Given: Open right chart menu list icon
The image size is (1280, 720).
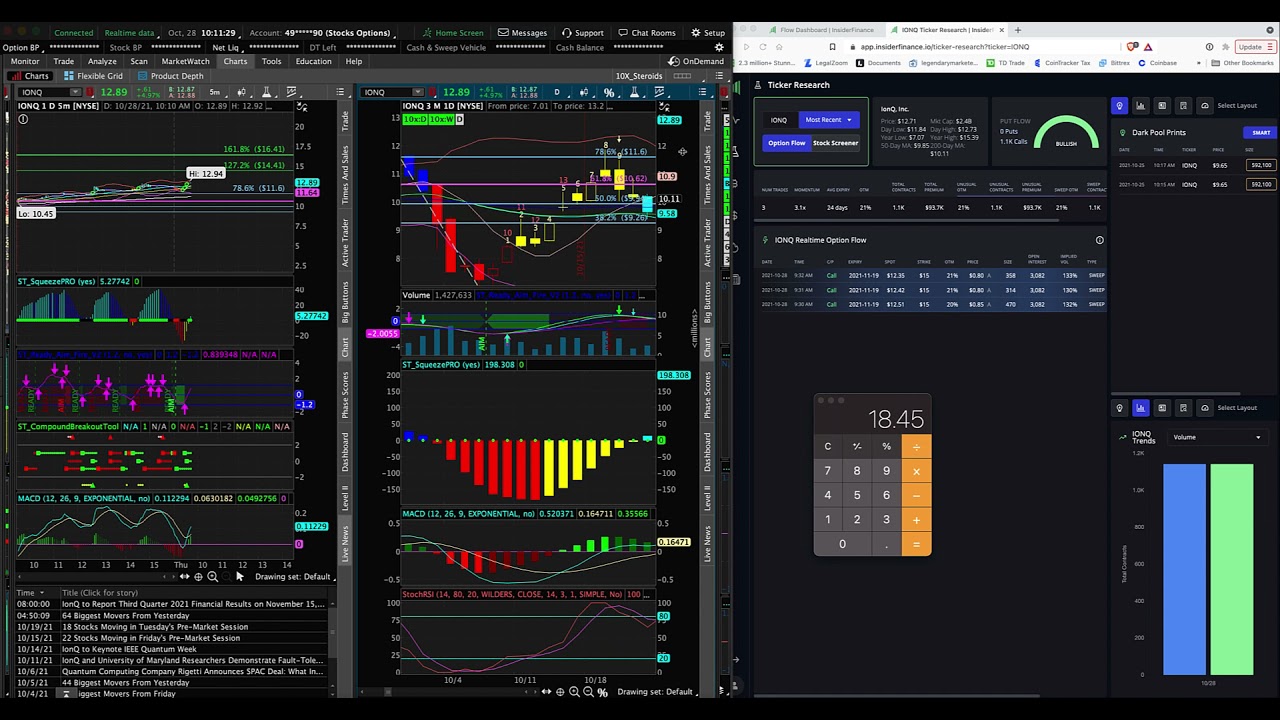Looking at the screenshot, I should click(x=702, y=92).
